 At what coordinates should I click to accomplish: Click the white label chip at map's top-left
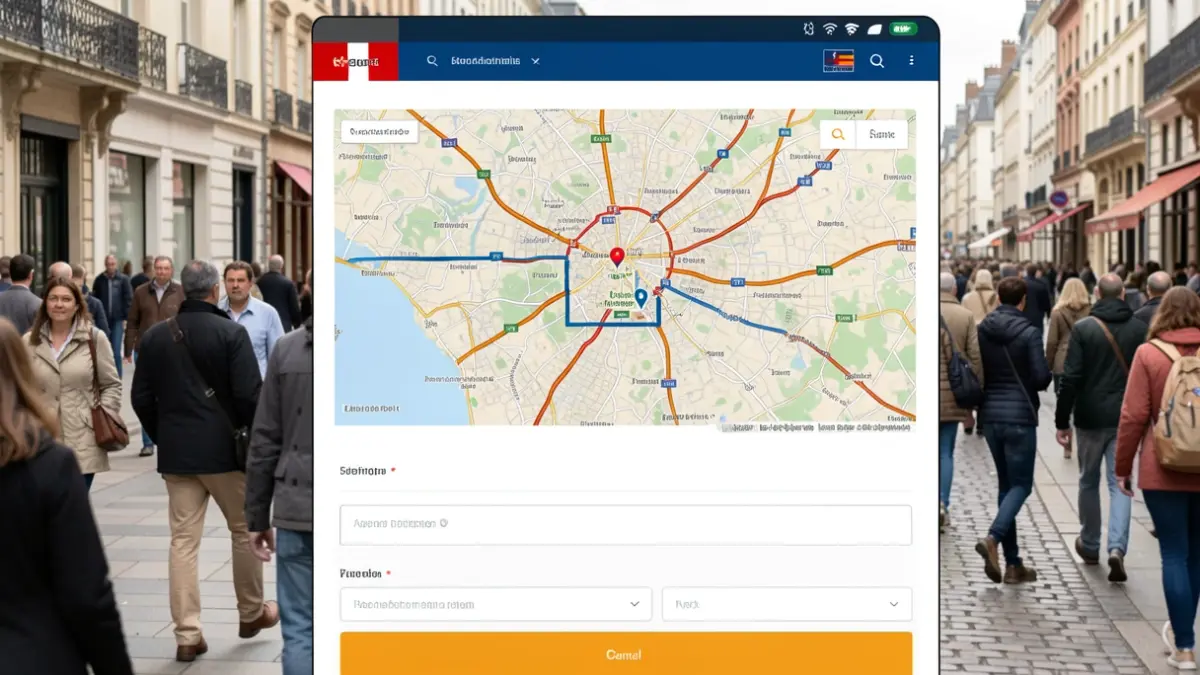point(379,132)
